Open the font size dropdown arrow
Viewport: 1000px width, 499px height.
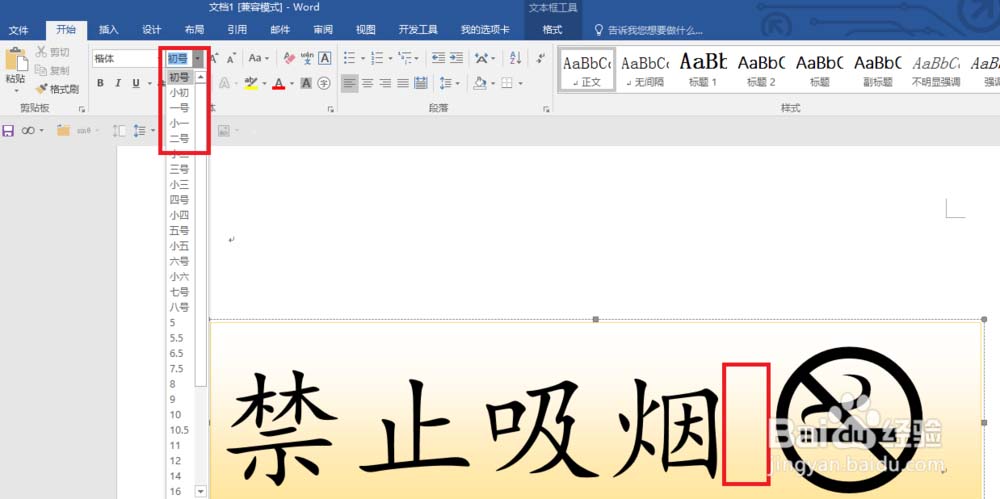(x=198, y=59)
